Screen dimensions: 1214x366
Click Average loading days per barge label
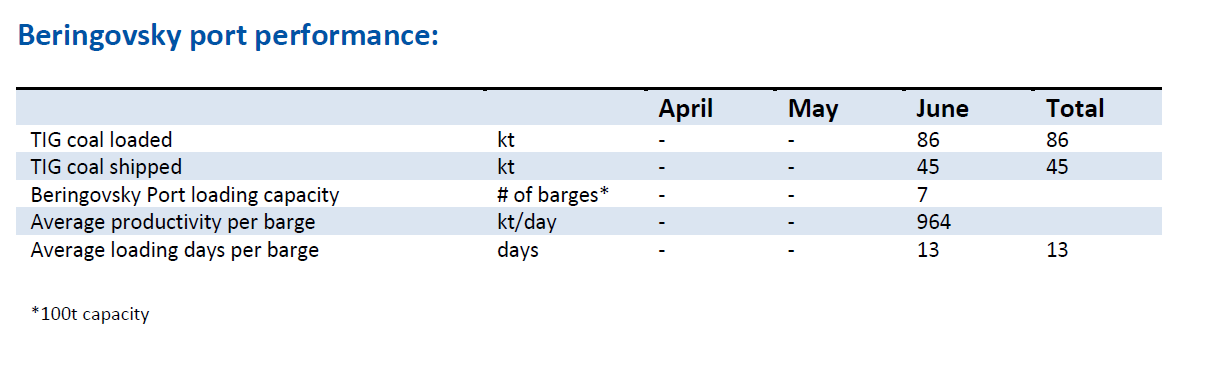175,250
